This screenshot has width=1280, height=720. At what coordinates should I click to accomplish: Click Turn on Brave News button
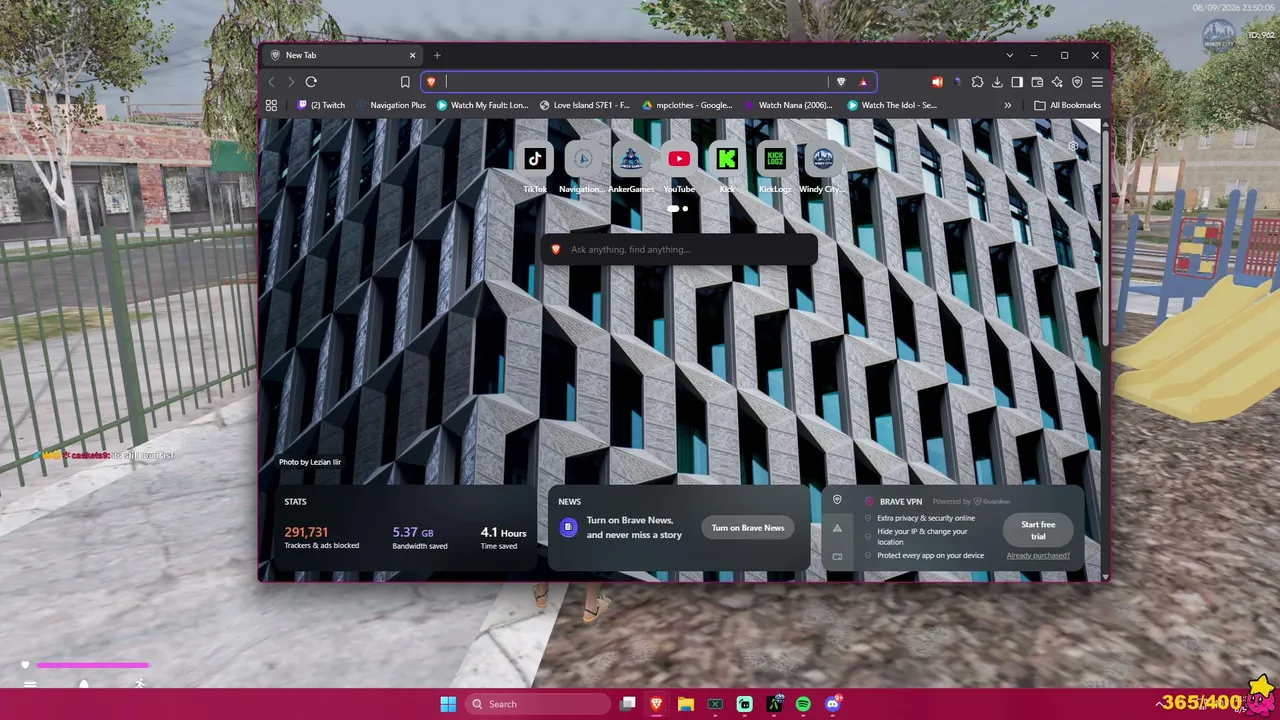coord(748,528)
